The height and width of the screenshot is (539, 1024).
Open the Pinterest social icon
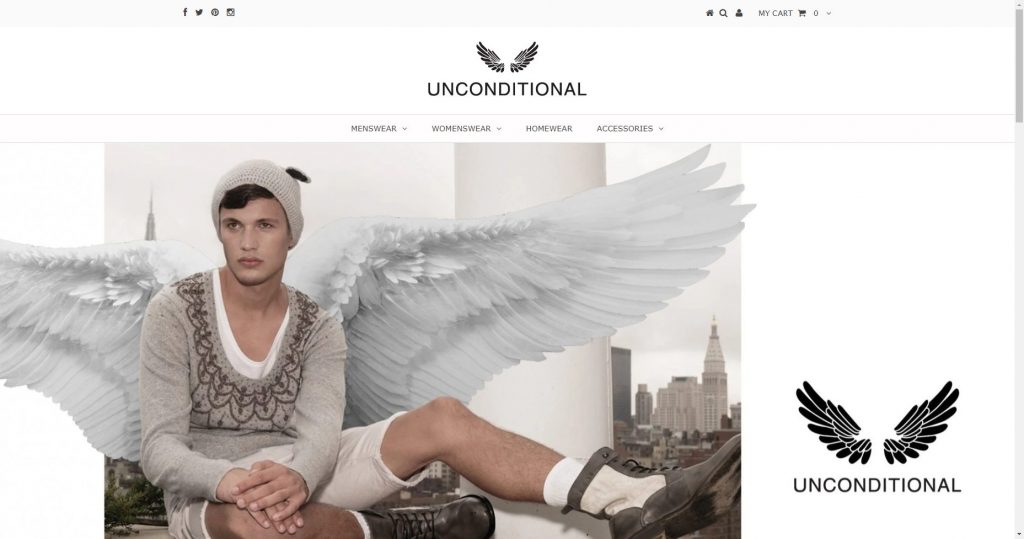click(215, 12)
